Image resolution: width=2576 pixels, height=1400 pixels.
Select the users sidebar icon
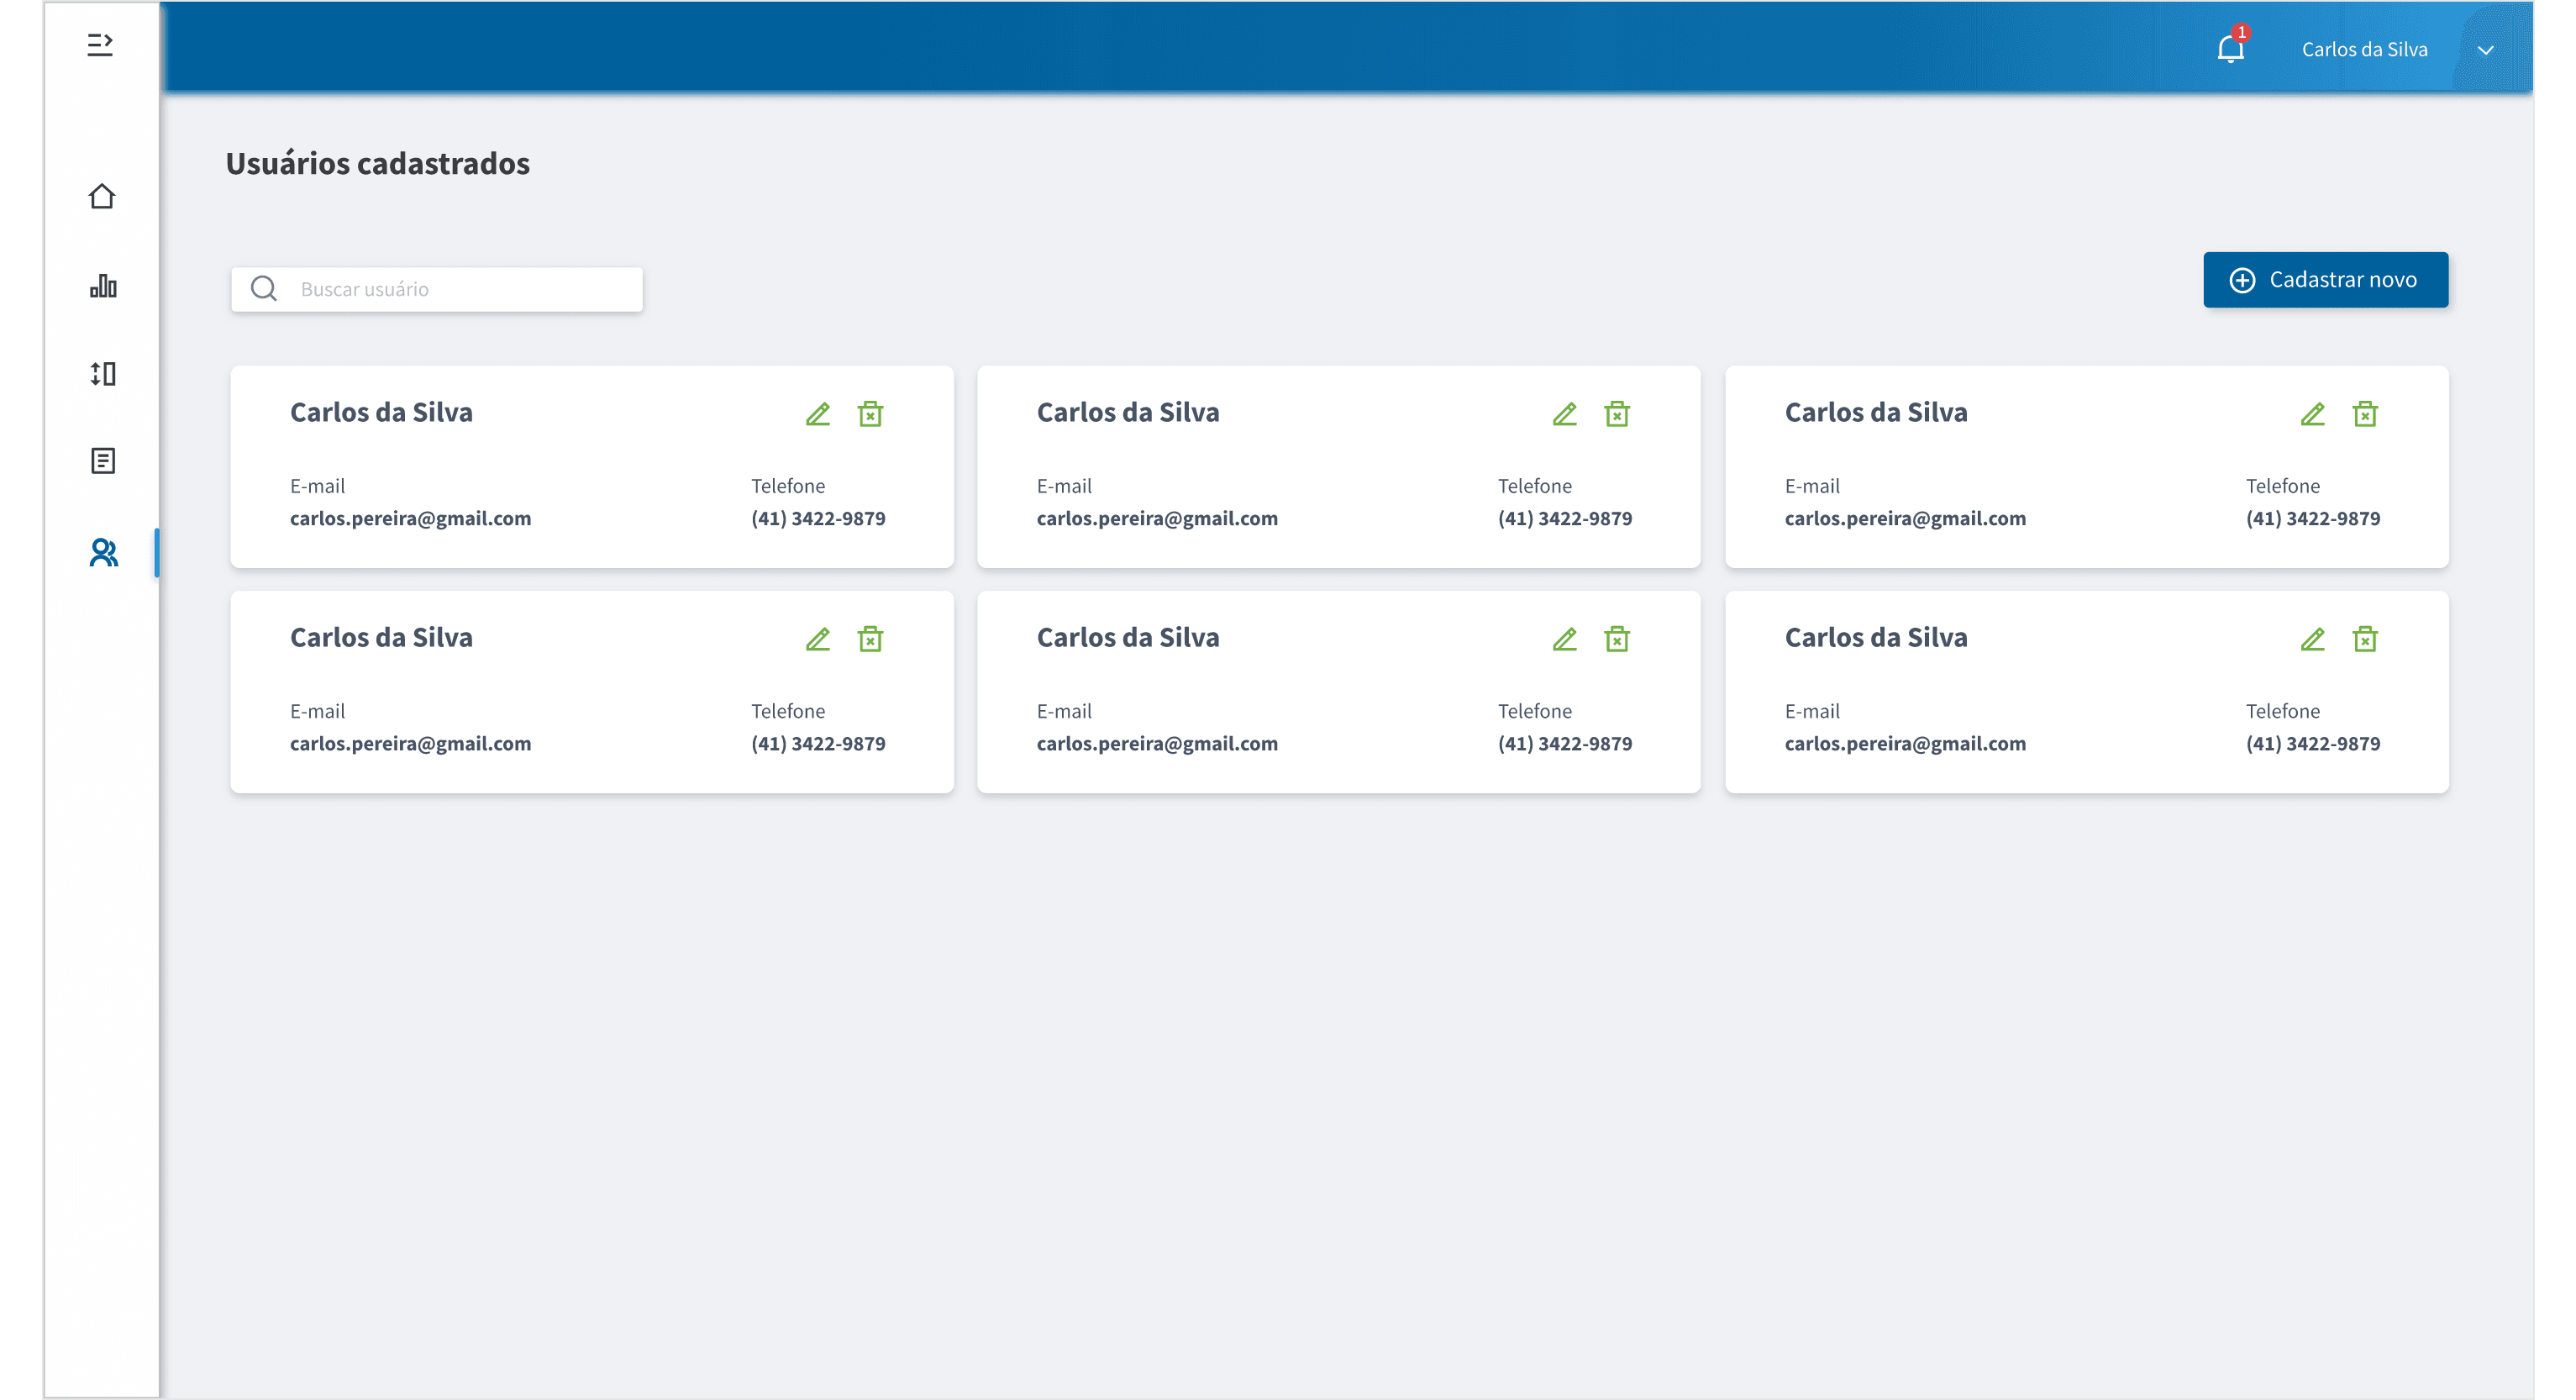[104, 552]
